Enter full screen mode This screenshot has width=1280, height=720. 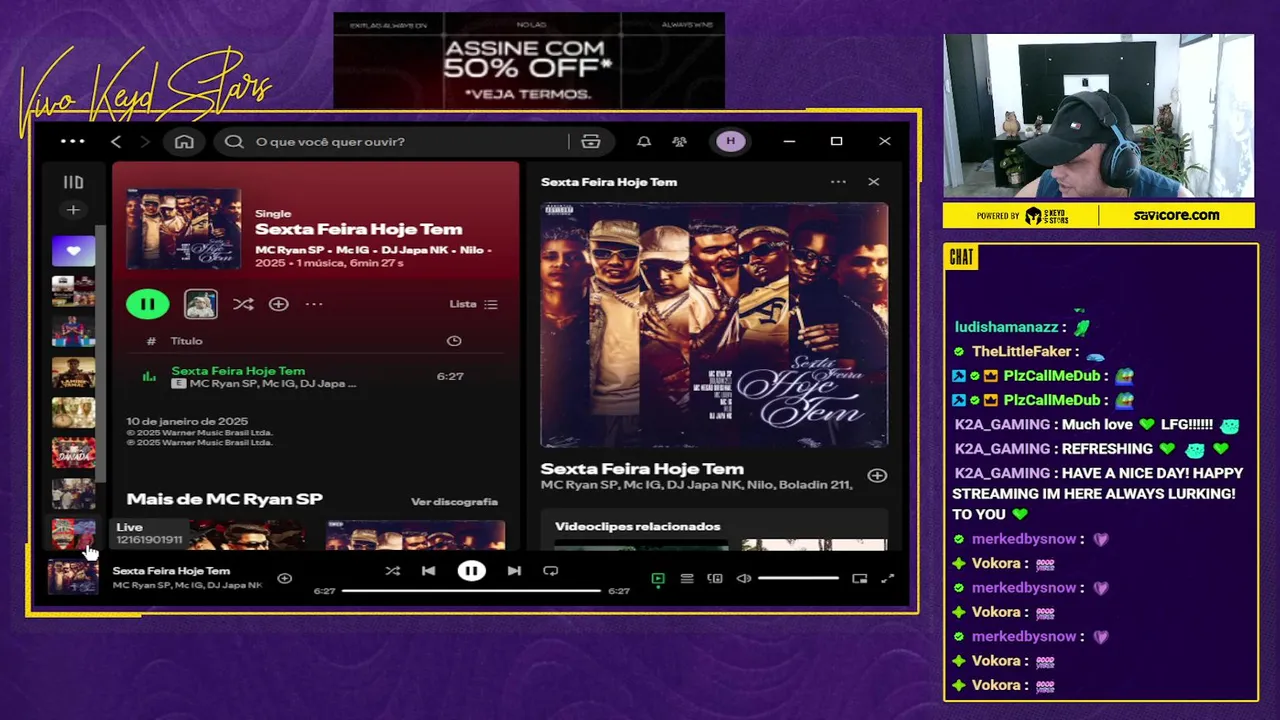pyautogui.click(x=887, y=578)
